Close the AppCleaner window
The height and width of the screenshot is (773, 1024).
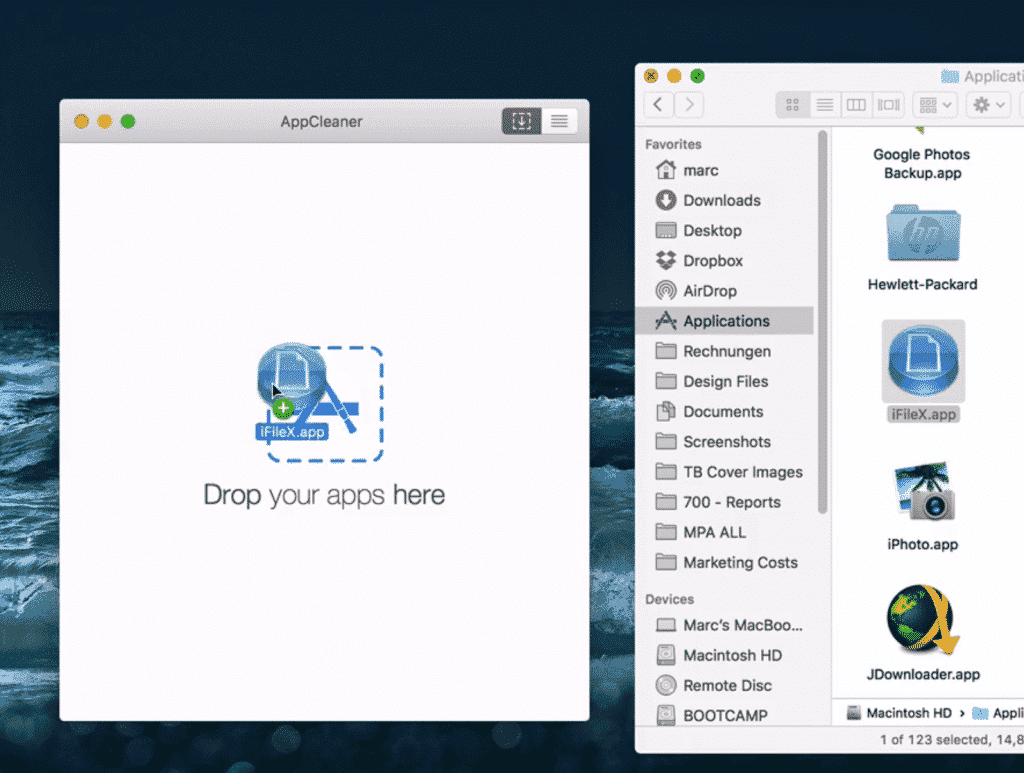tap(81, 121)
